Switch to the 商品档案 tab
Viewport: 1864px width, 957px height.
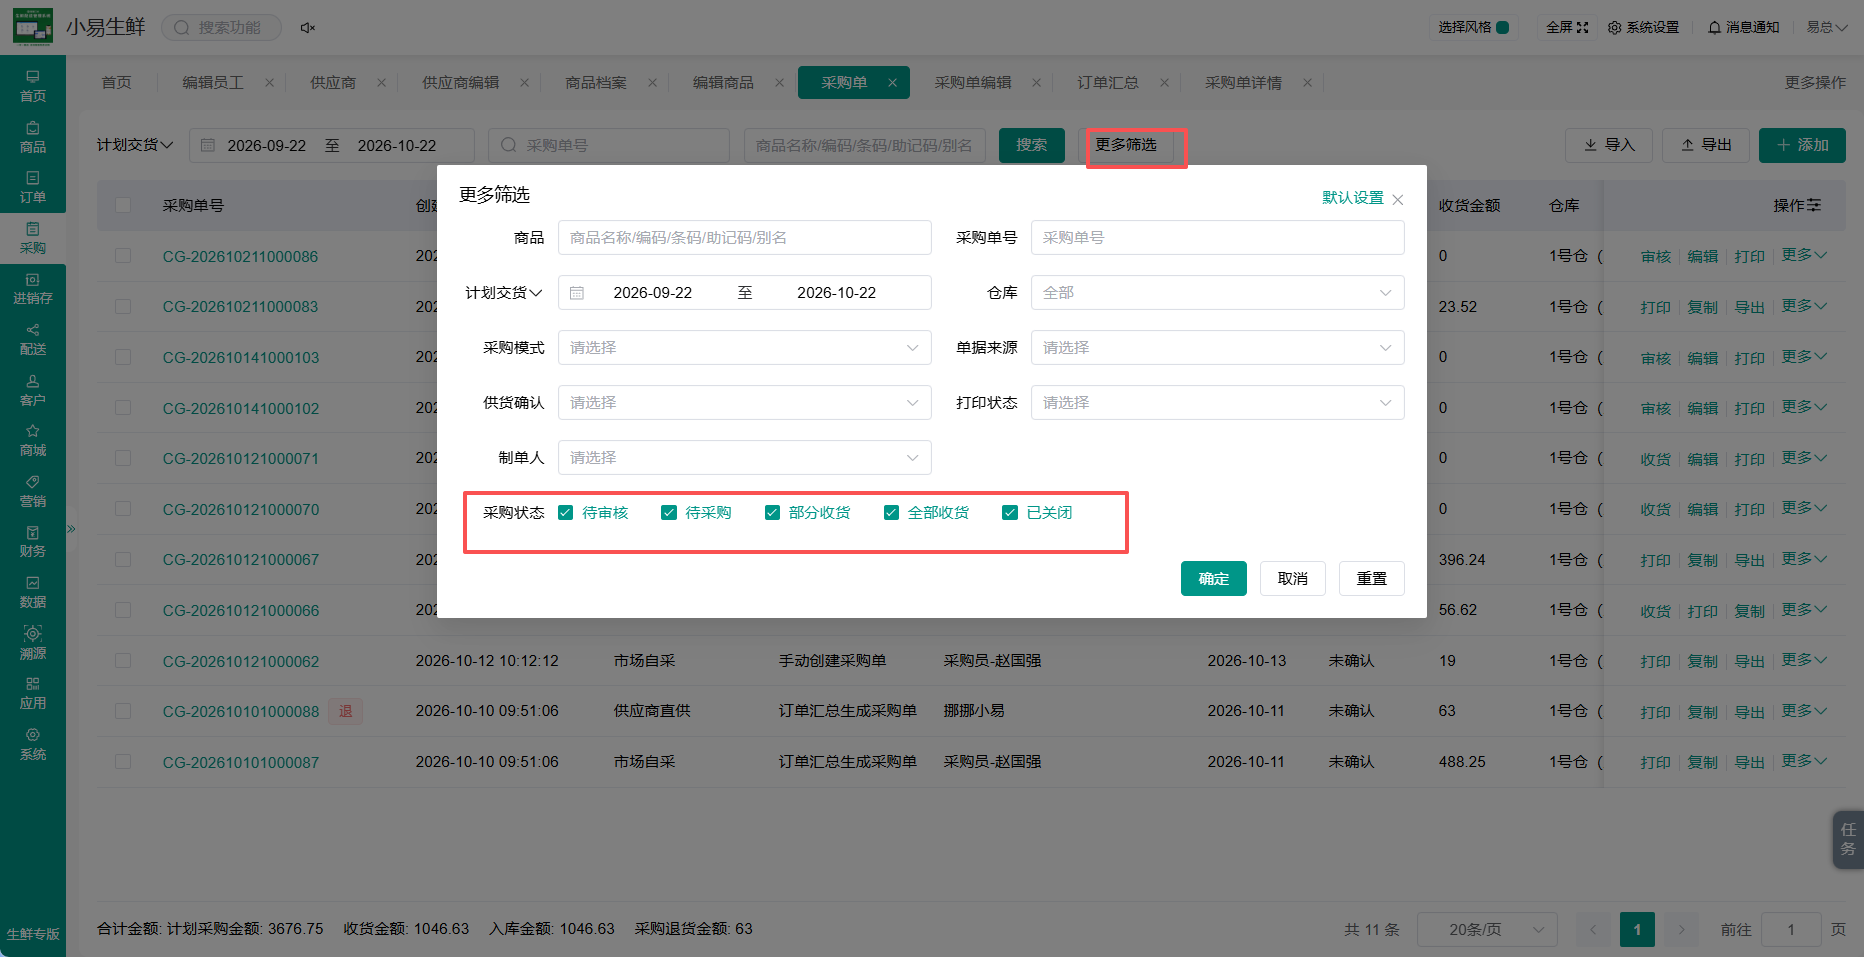tap(596, 83)
